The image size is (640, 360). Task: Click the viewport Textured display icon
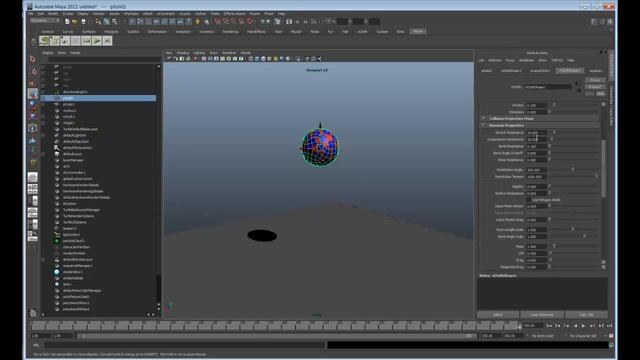(269, 59)
